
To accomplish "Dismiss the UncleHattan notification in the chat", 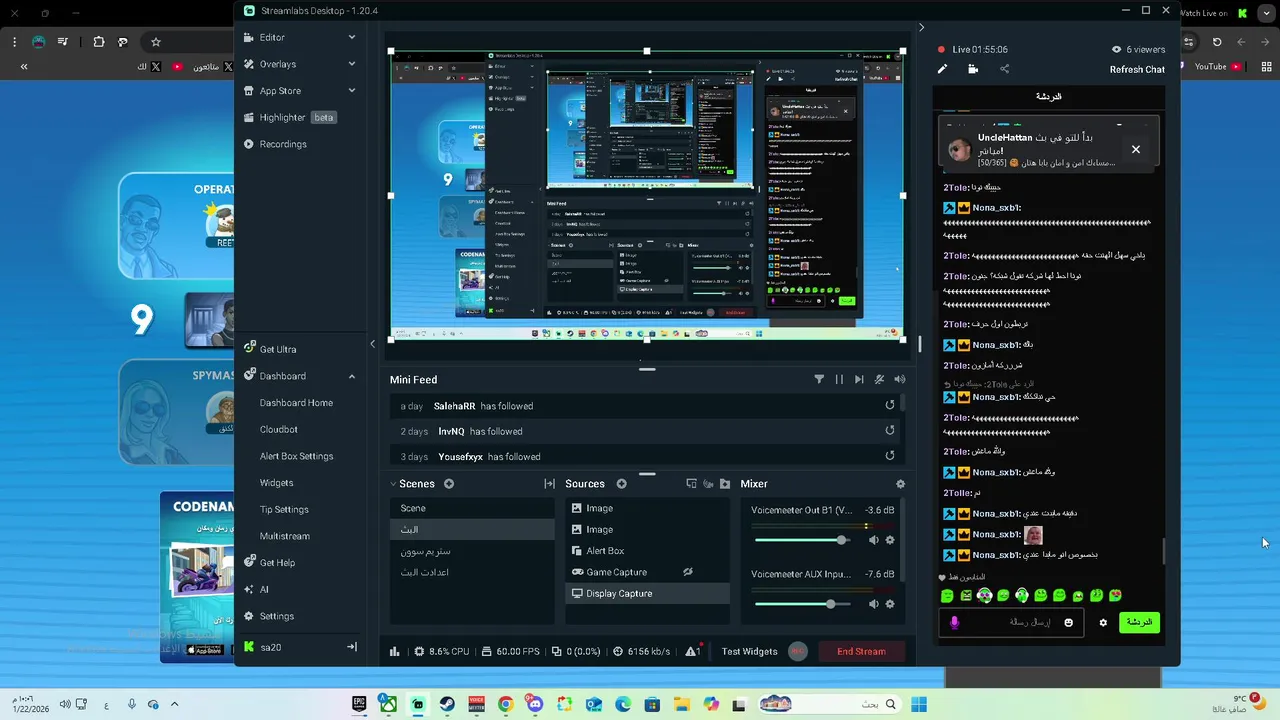I will (x=1136, y=149).
